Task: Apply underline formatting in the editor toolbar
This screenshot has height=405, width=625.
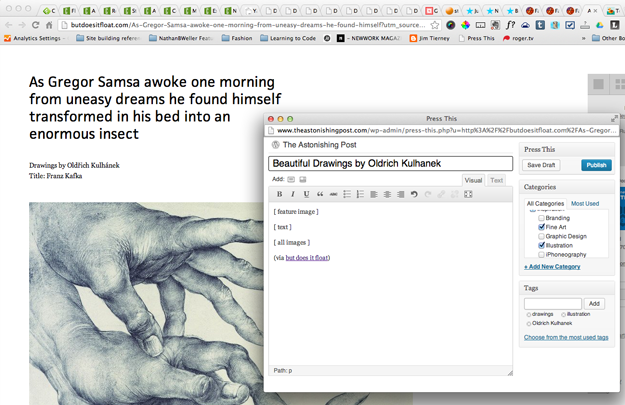Action: click(x=306, y=194)
